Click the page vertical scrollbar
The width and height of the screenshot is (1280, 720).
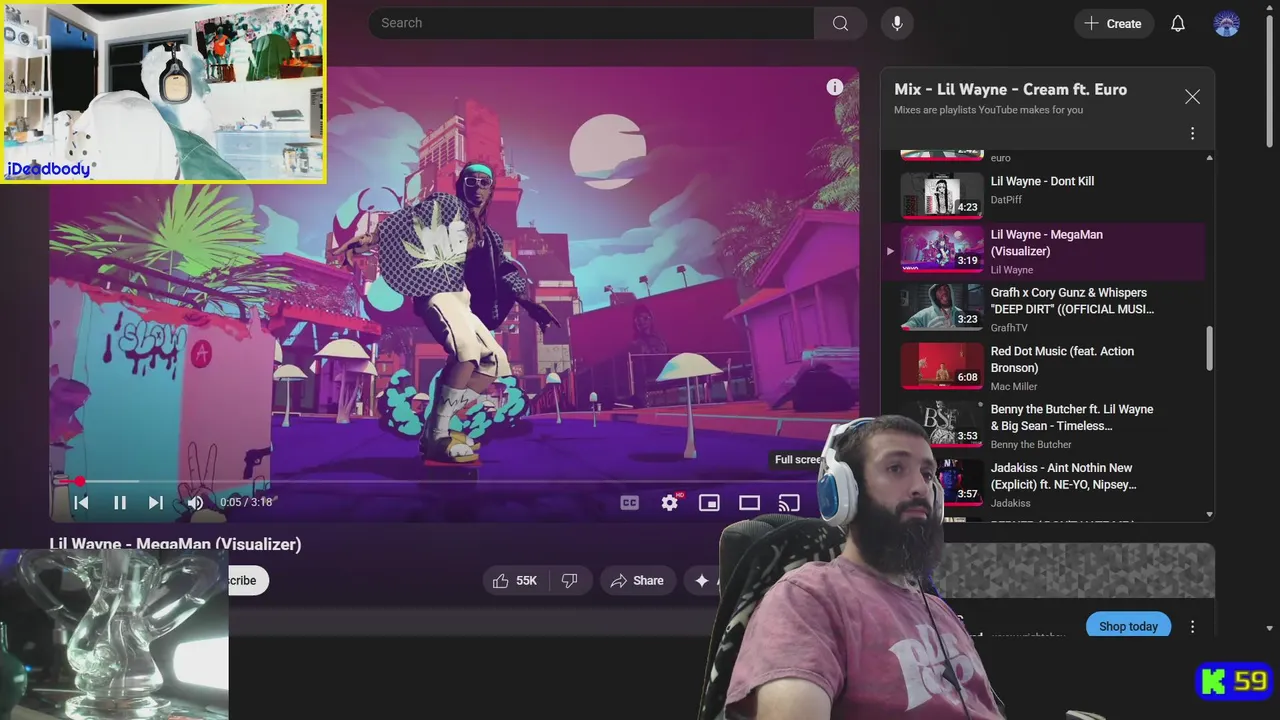pos(1270,80)
